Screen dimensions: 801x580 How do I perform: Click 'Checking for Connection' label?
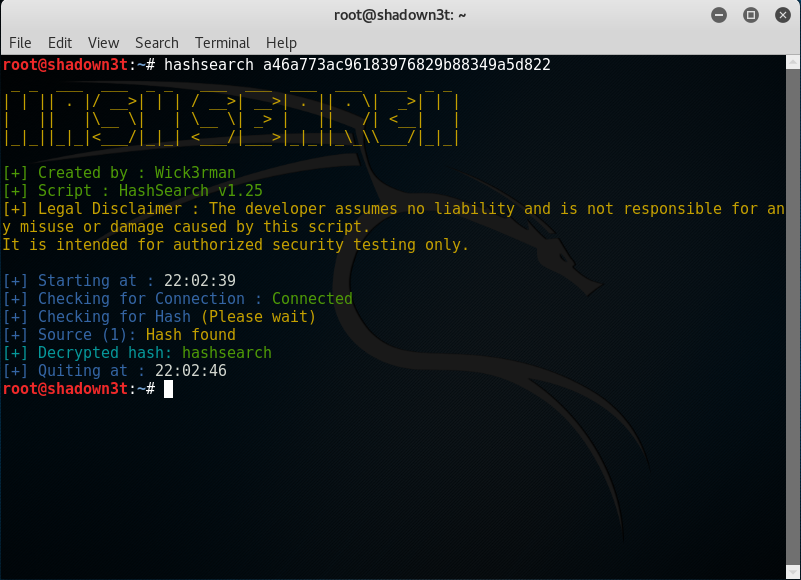click(x=141, y=298)
